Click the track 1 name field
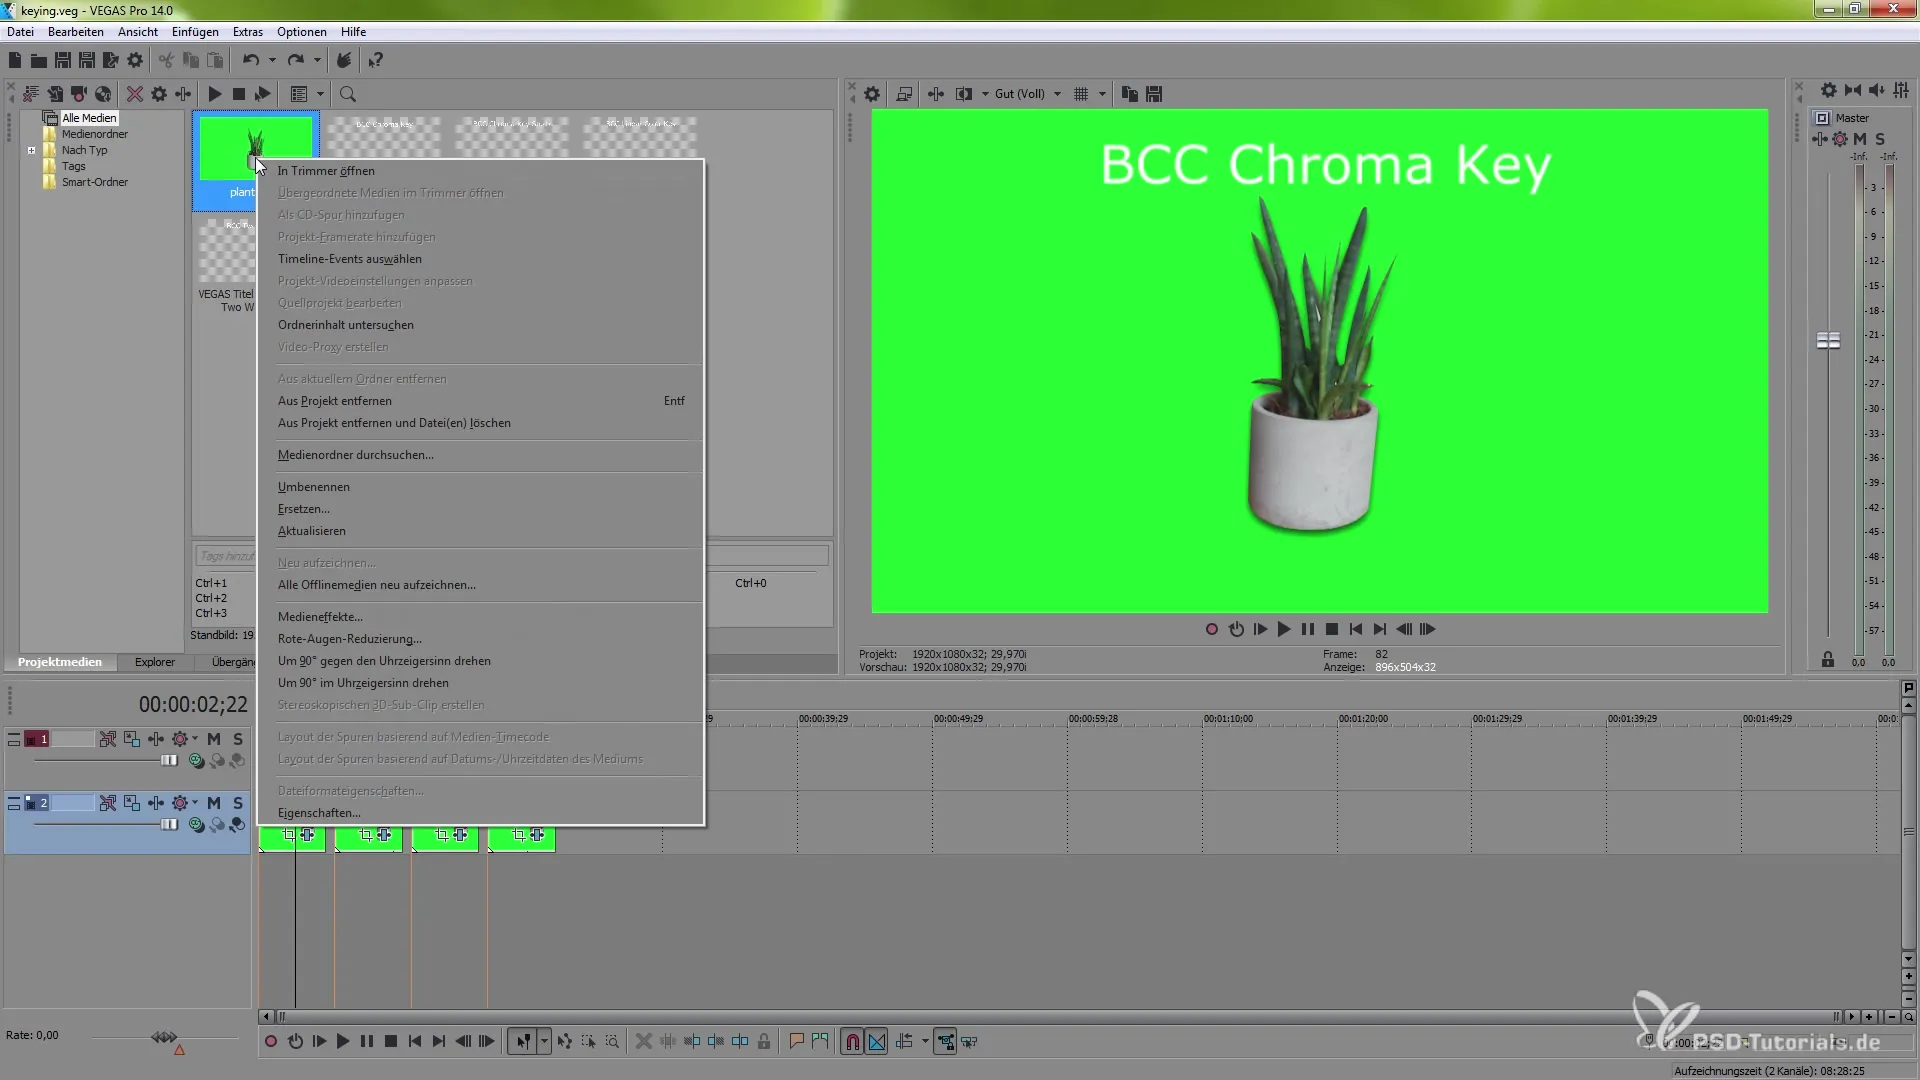Image resolution: width=1920 pixels, height=1080 pixels. point(72,739)
